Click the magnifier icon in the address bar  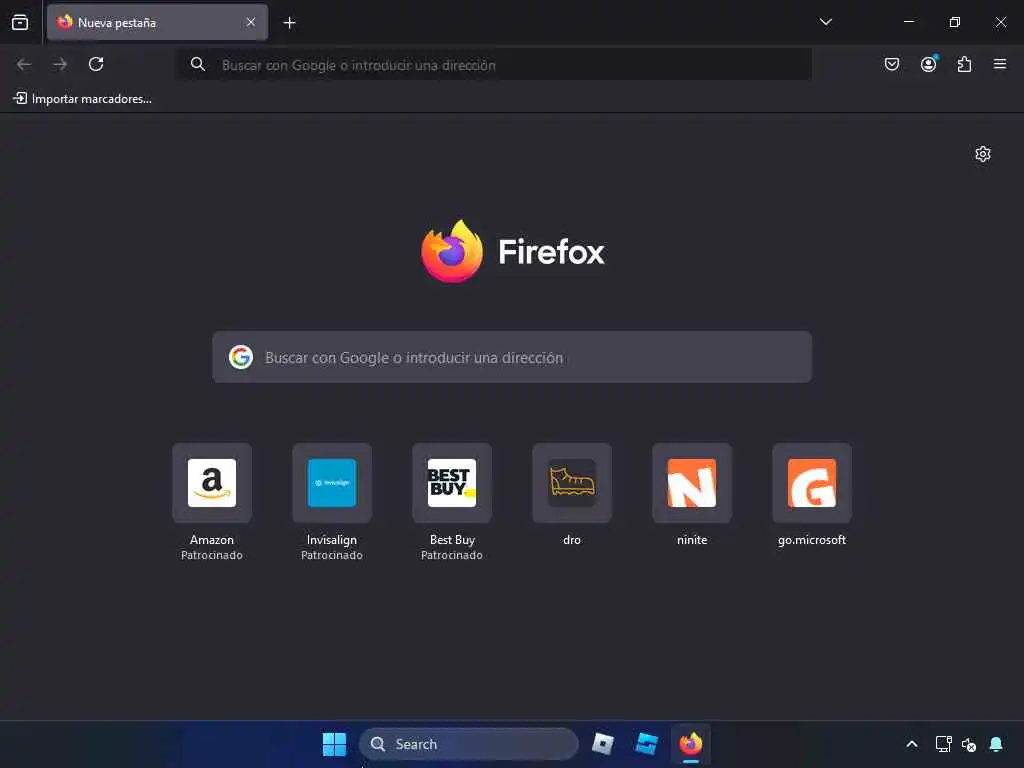pyautogui.click(x=198, y=64)
